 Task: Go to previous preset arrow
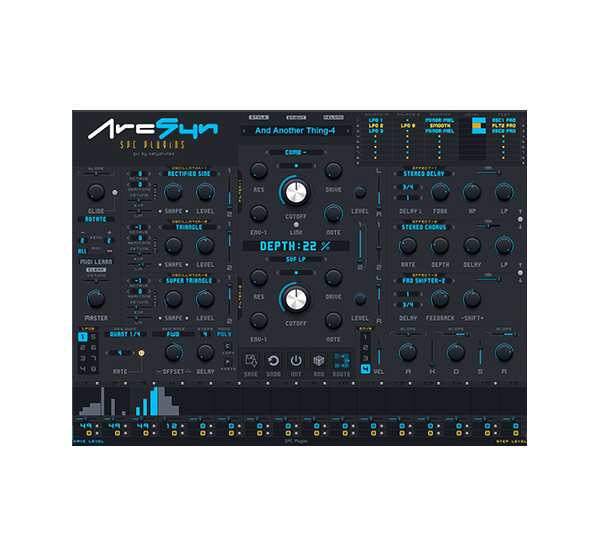pyautogui.click(x=244, y=131)
